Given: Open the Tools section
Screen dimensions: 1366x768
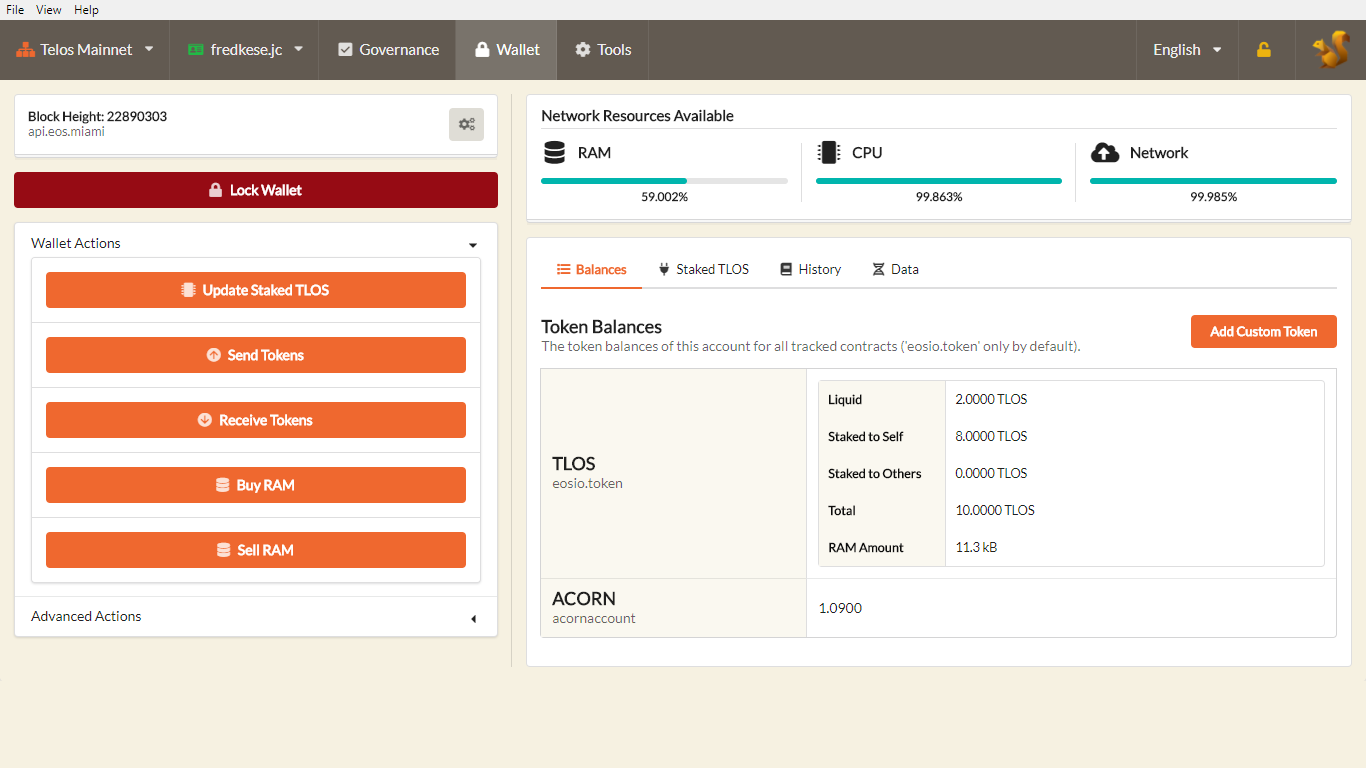Looking at the screenshot, I should click(603, 50).
